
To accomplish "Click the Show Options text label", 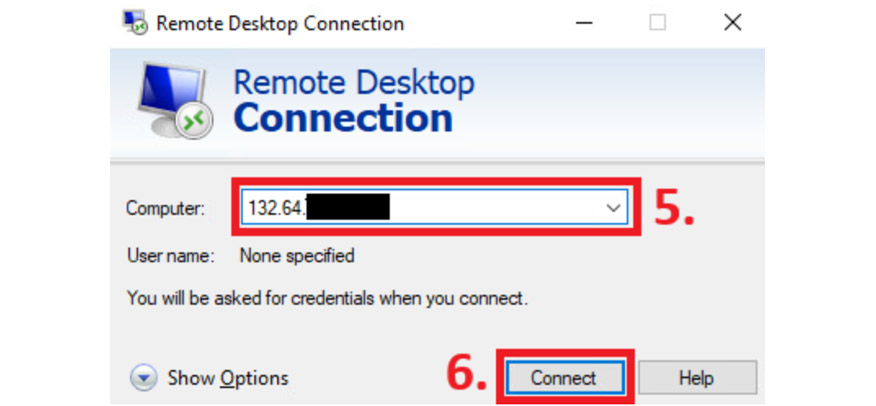I will 228,377.
